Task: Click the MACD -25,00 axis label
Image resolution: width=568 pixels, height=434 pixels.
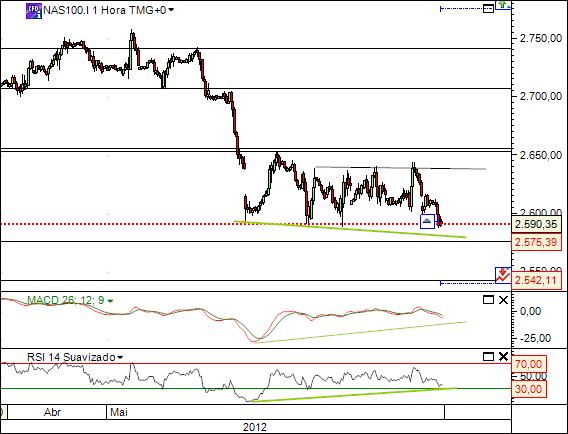Action: (x=536, y=338)
